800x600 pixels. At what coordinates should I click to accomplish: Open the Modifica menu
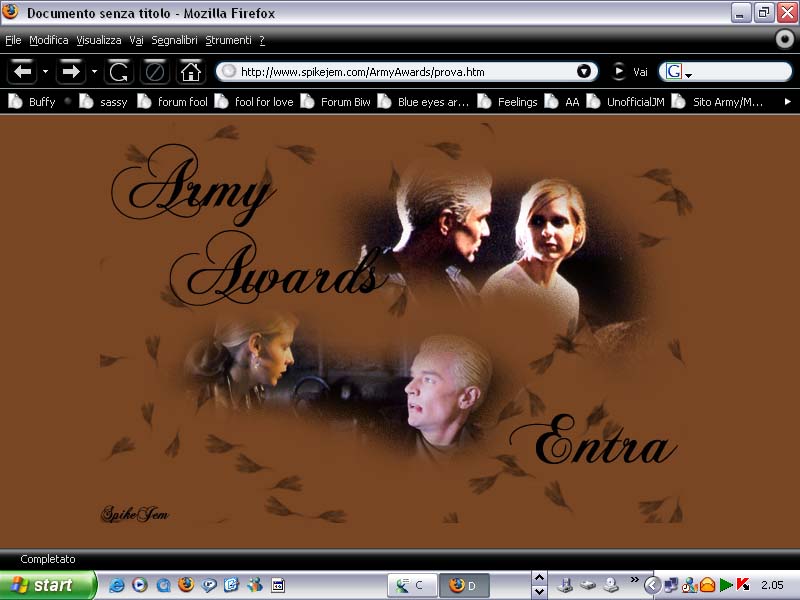[48, 40]
